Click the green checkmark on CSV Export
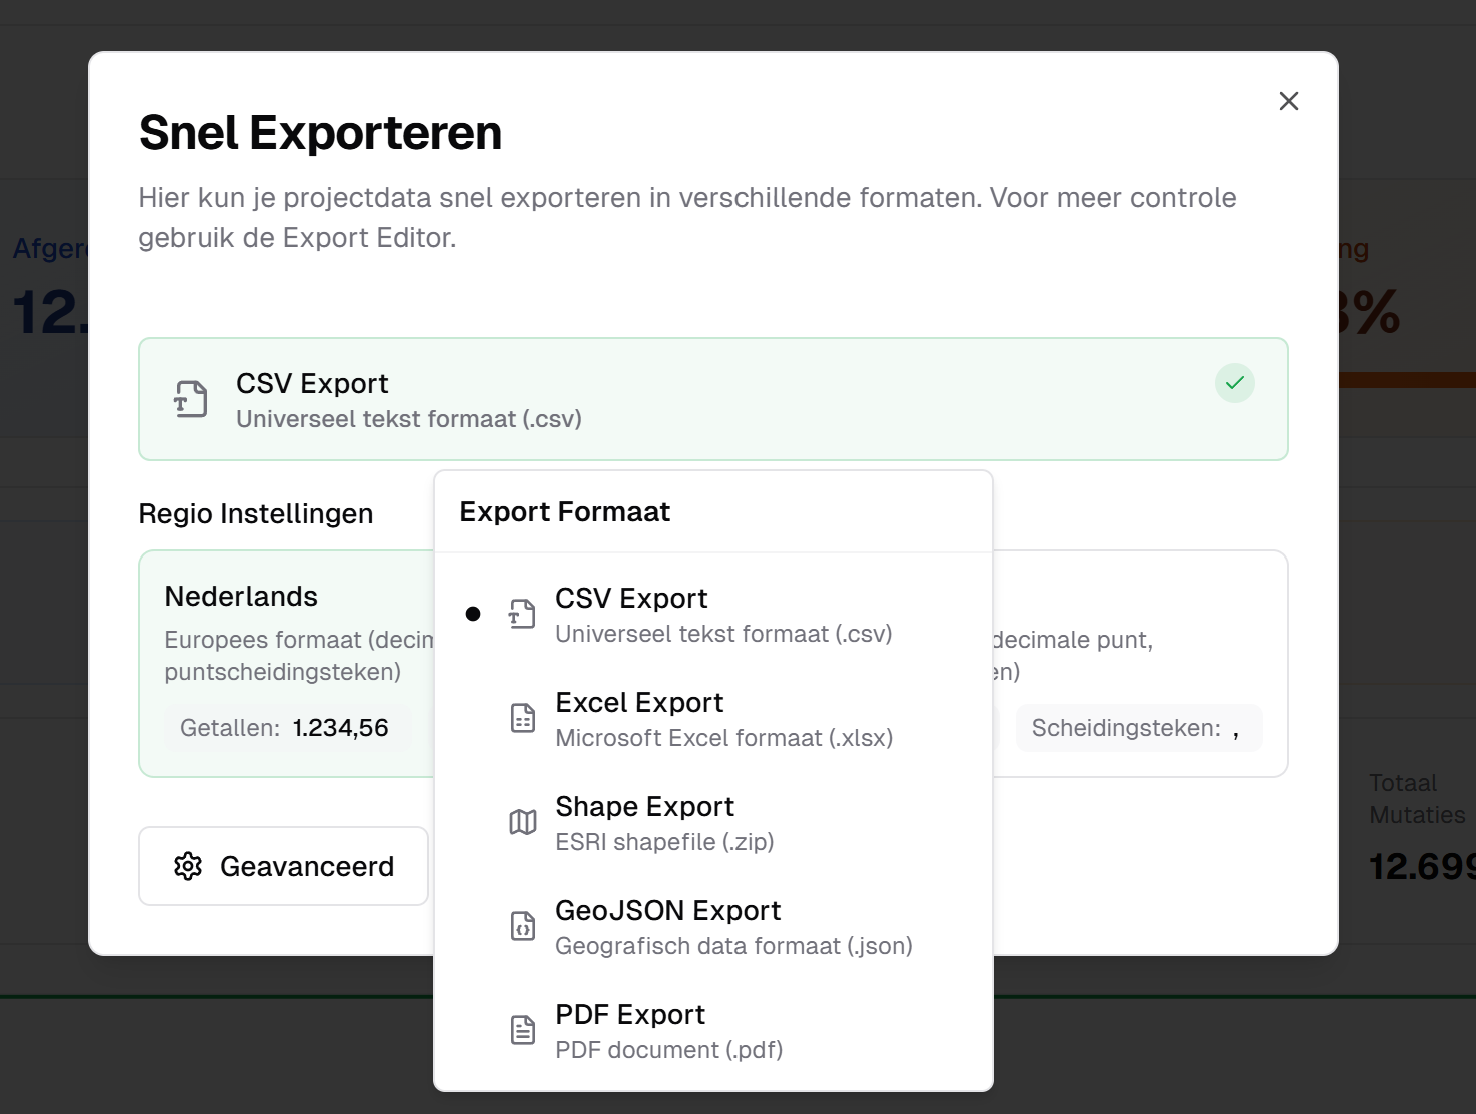This screenshot has width=1476, height=1114. tap(1235, 383)
